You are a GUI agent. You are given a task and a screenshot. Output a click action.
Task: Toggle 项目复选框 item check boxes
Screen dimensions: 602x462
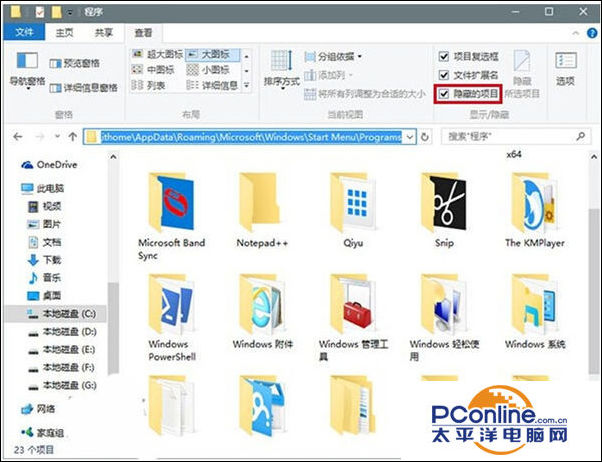click(444, 57)
